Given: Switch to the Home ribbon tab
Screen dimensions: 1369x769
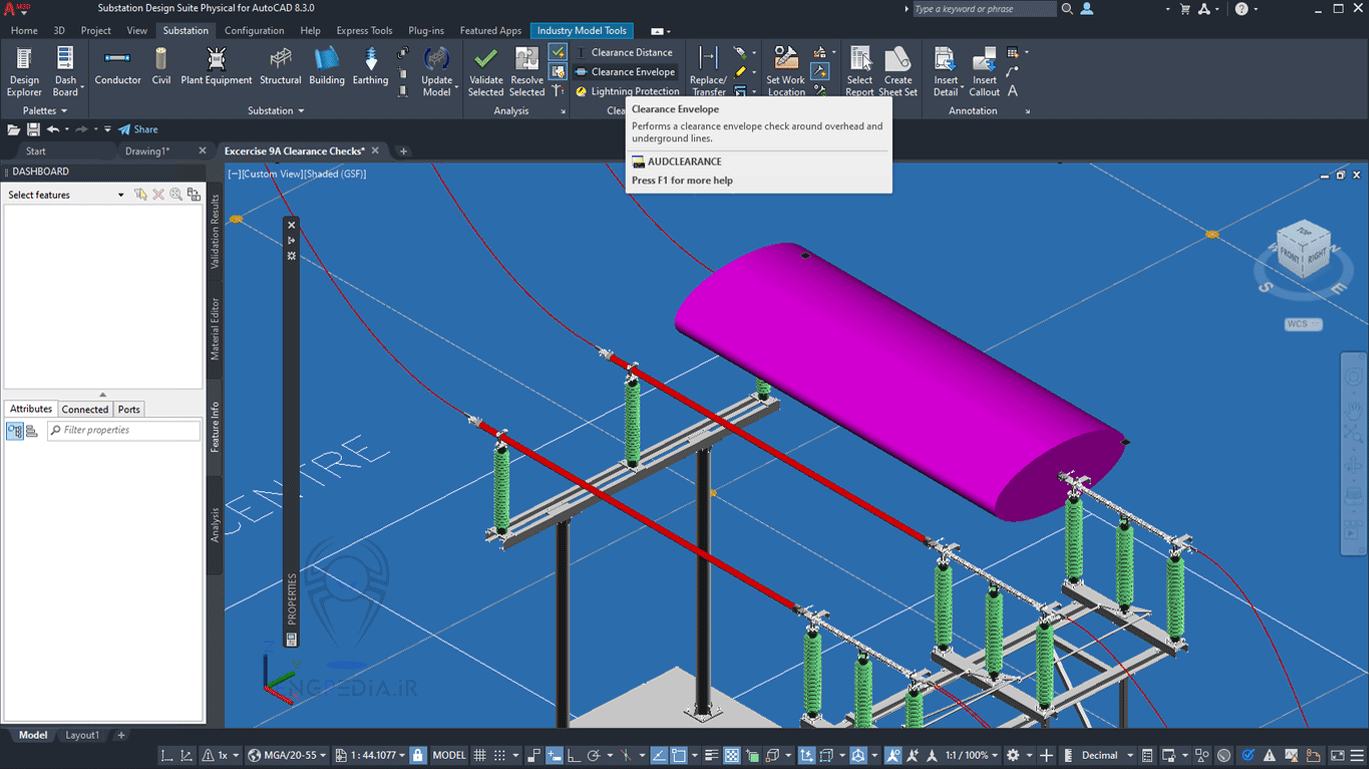Looking at the screenshot, I should (x=23, y=30).
